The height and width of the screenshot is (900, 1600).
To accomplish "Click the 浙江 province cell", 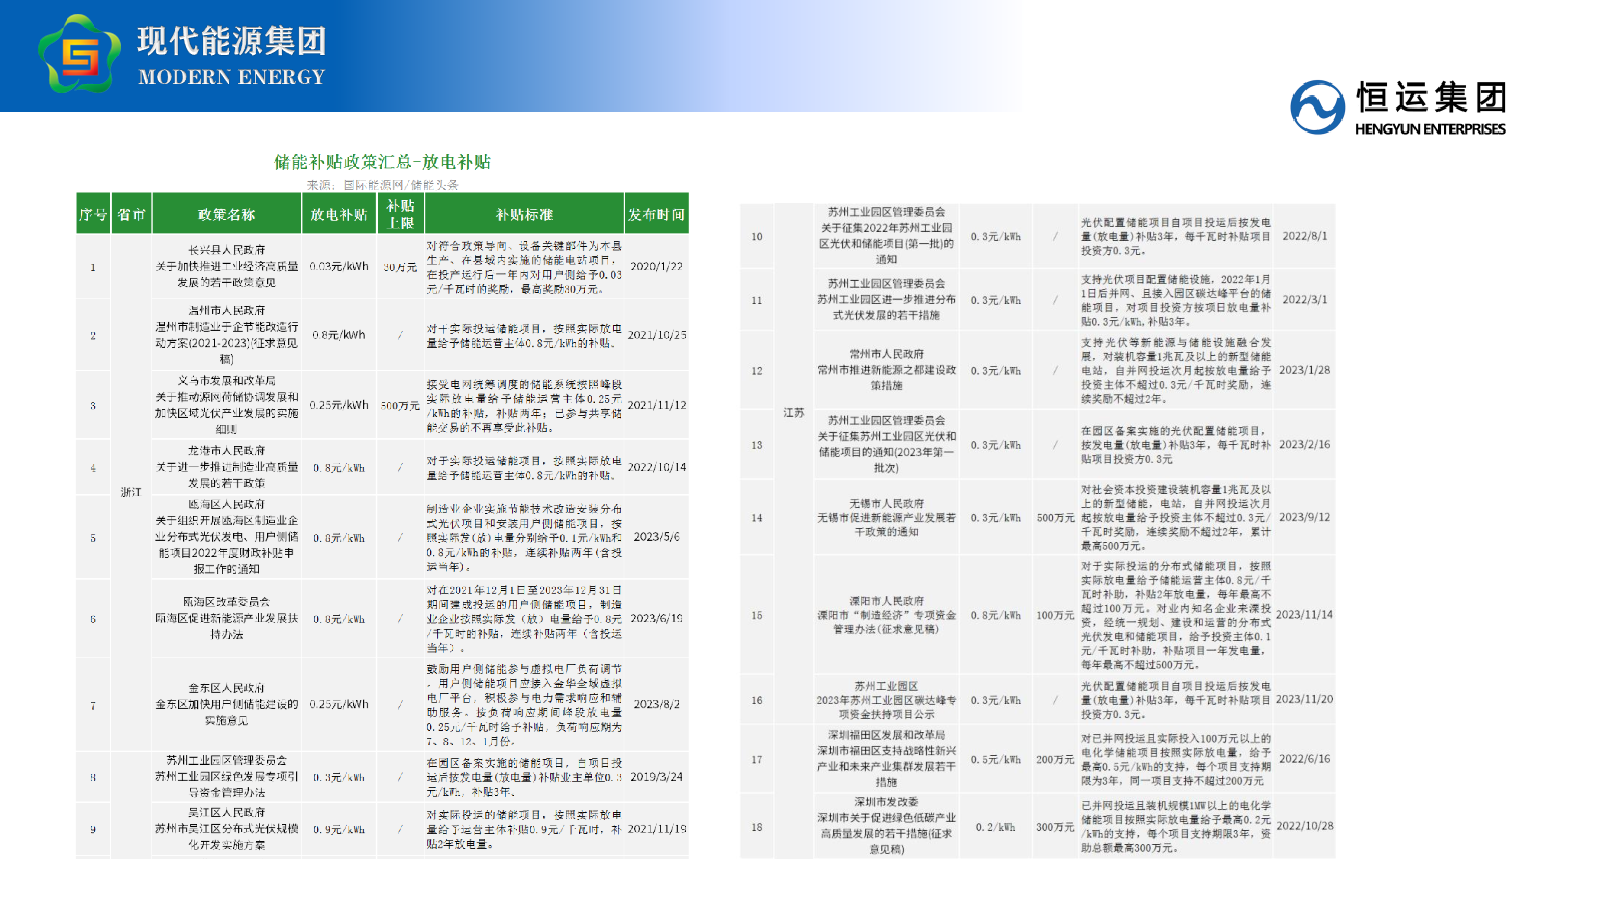I will click(131, 492).
